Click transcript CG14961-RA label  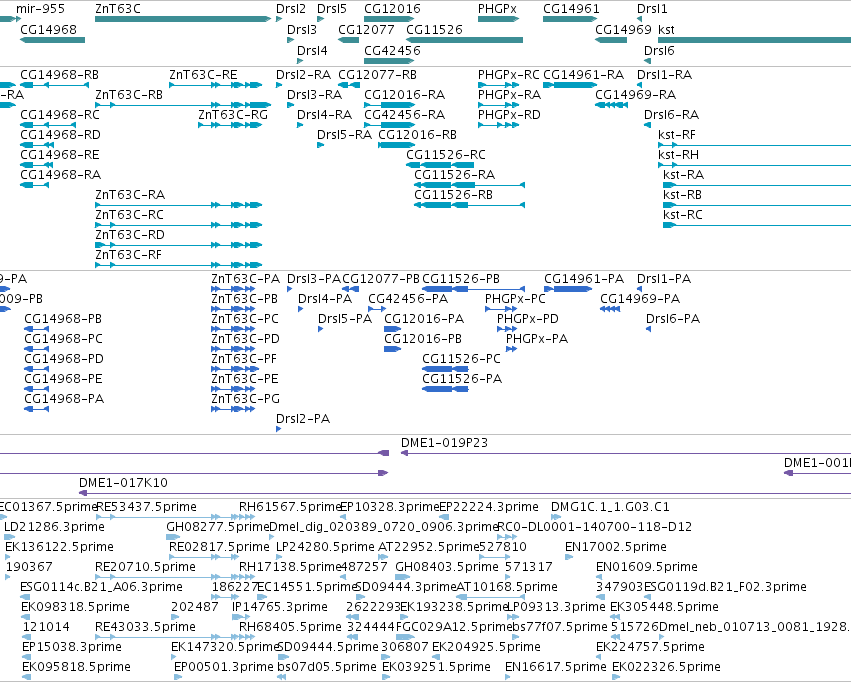click(584, 75)
